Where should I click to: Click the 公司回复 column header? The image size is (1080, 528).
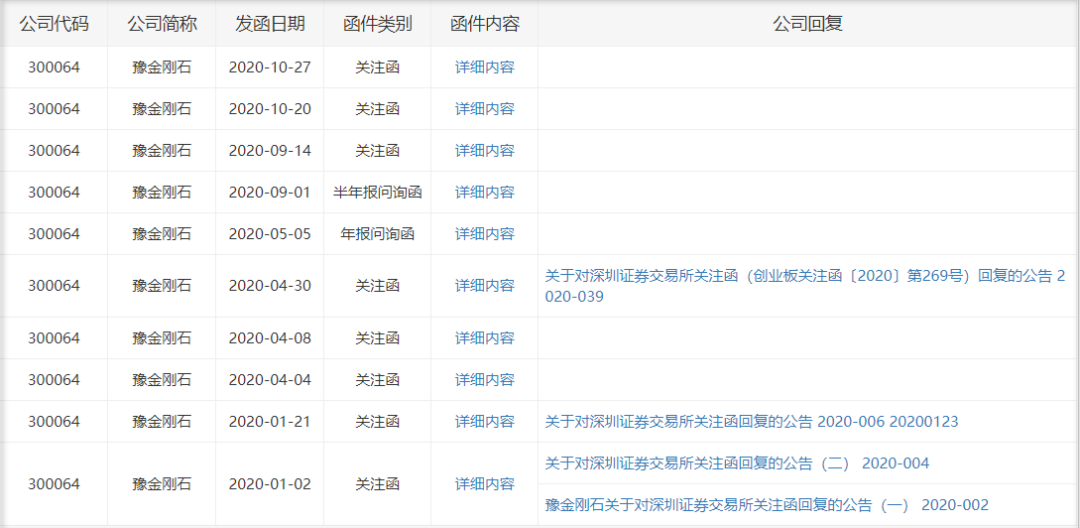[x=808, y=24]
